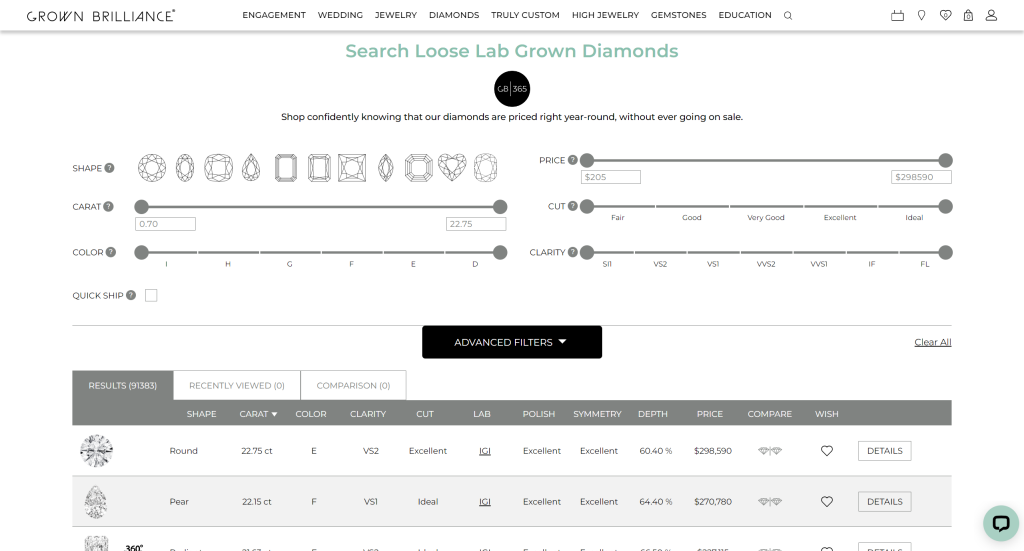Click the minimum carat slider handle
The width and height of the screenshot is (1024, 551).
[142, 207]
